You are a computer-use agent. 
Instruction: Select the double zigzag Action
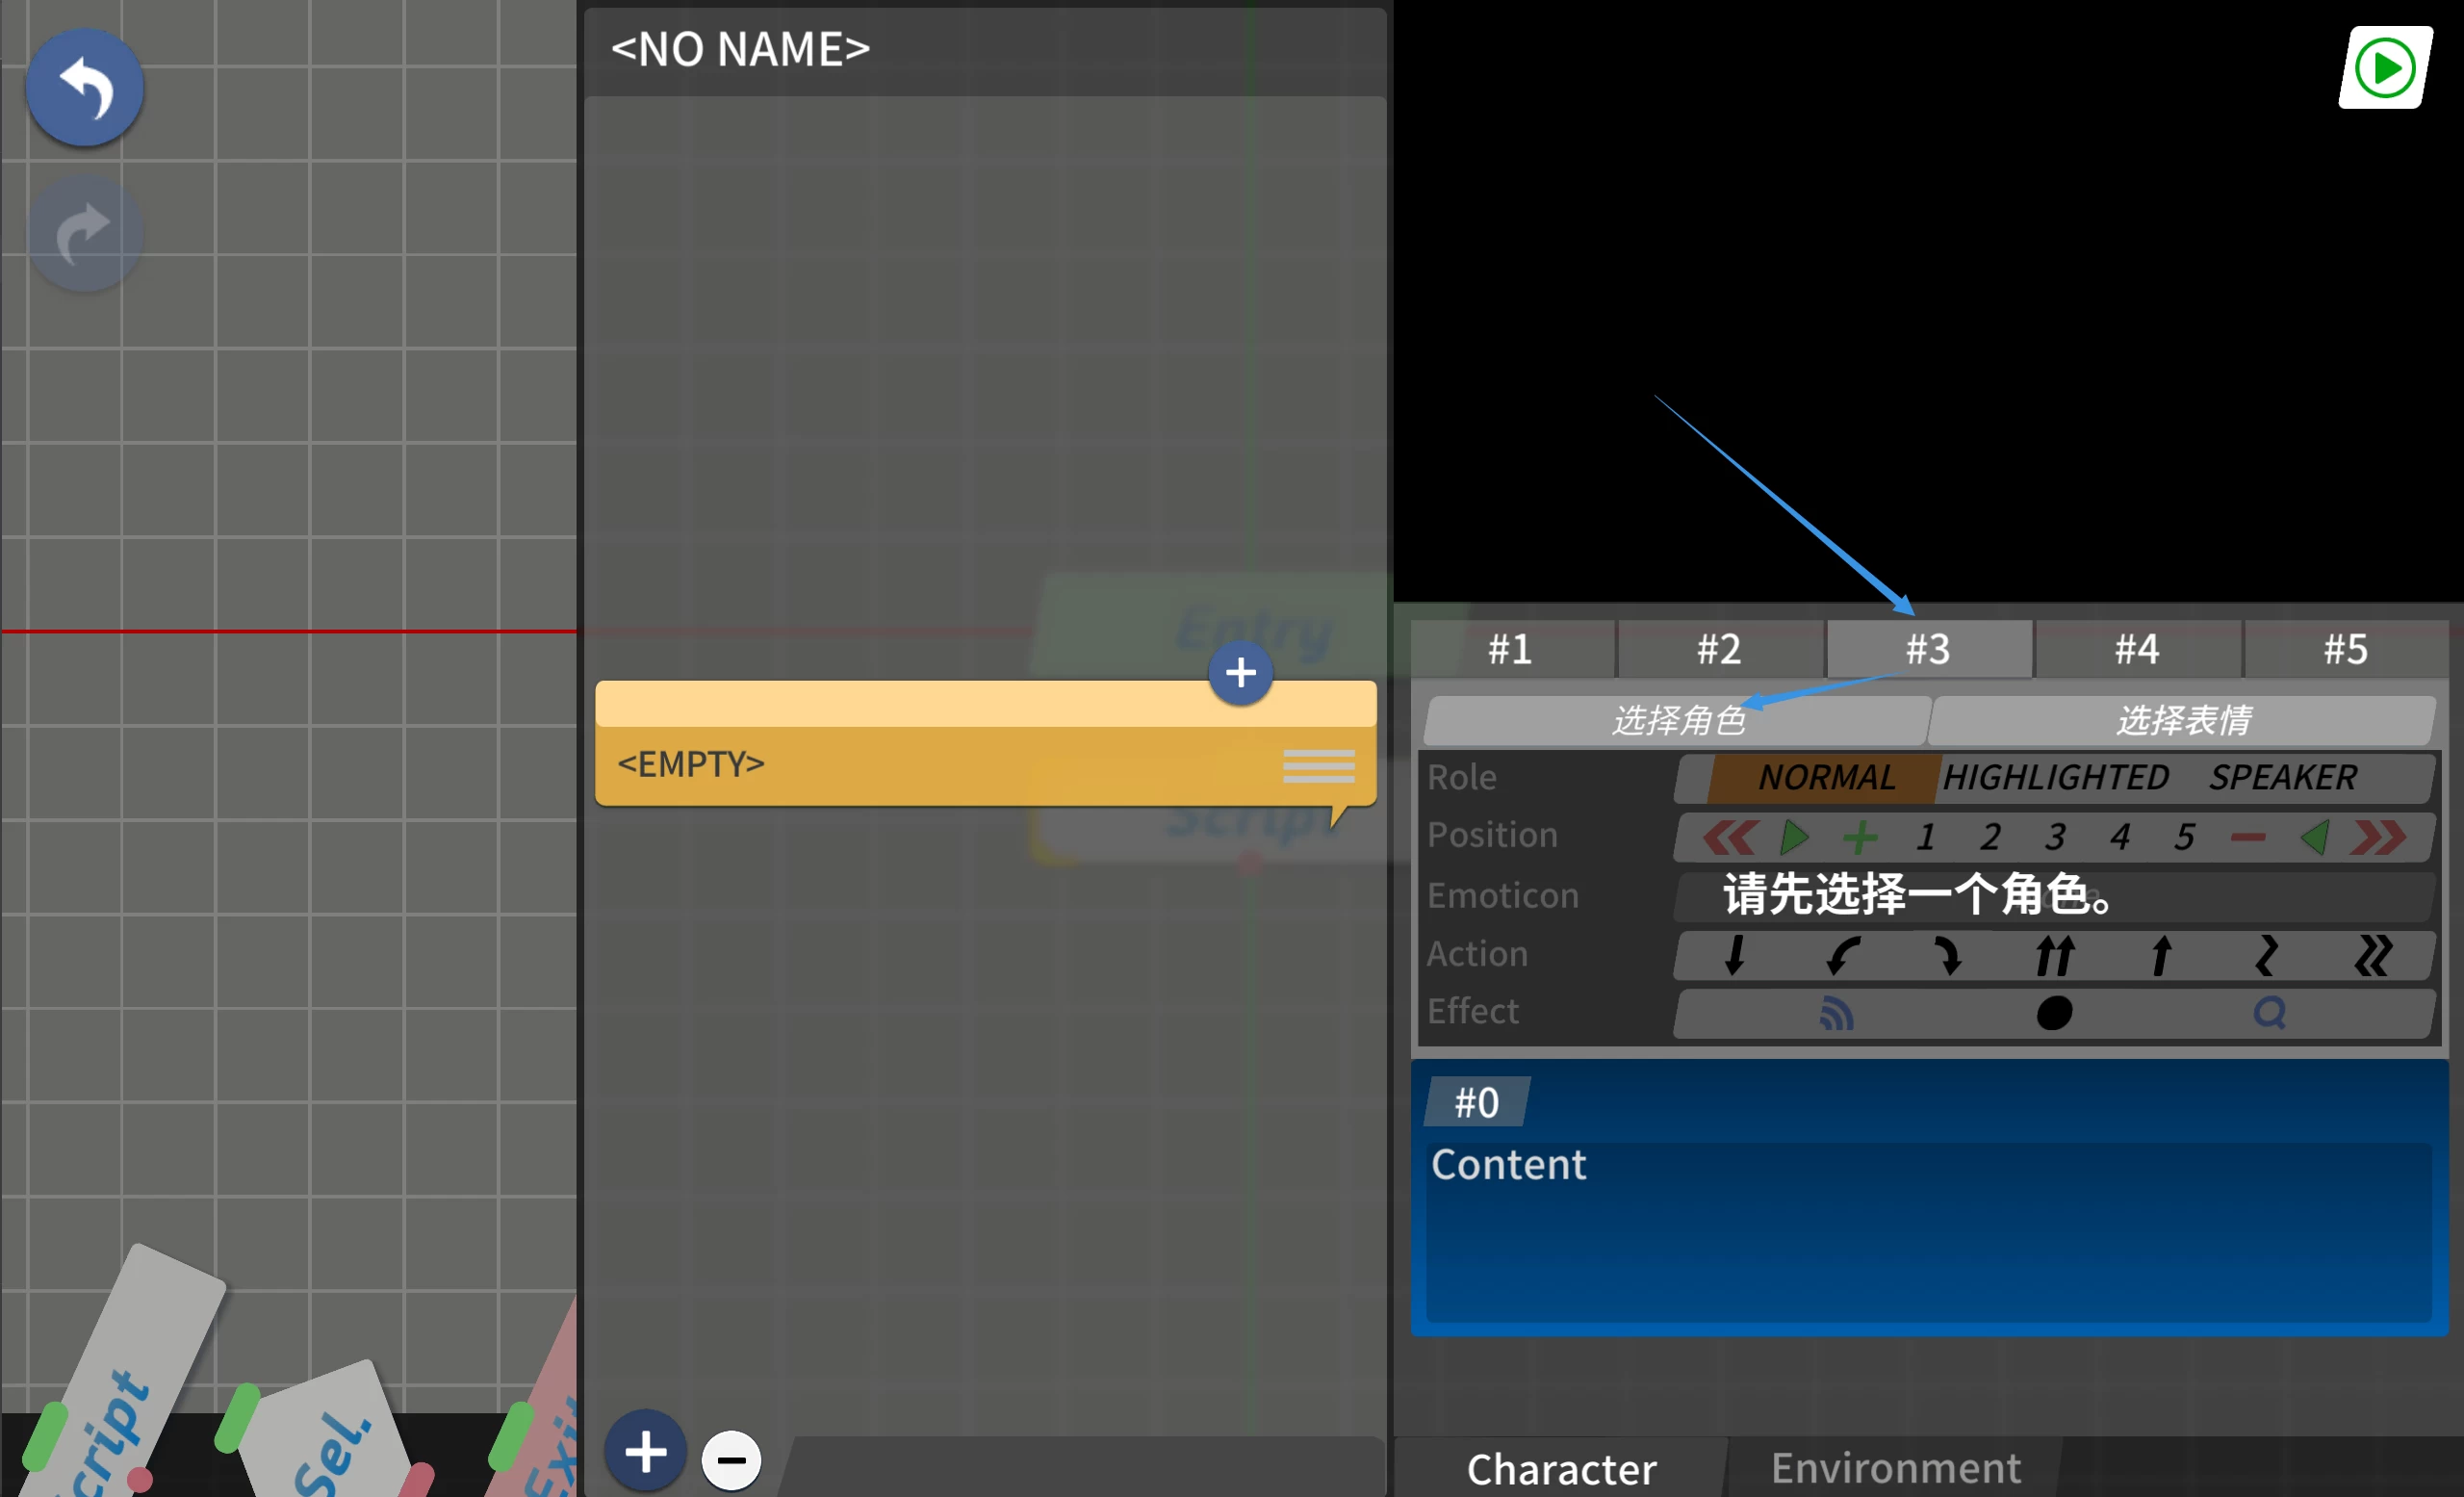tap(2373, 955)
